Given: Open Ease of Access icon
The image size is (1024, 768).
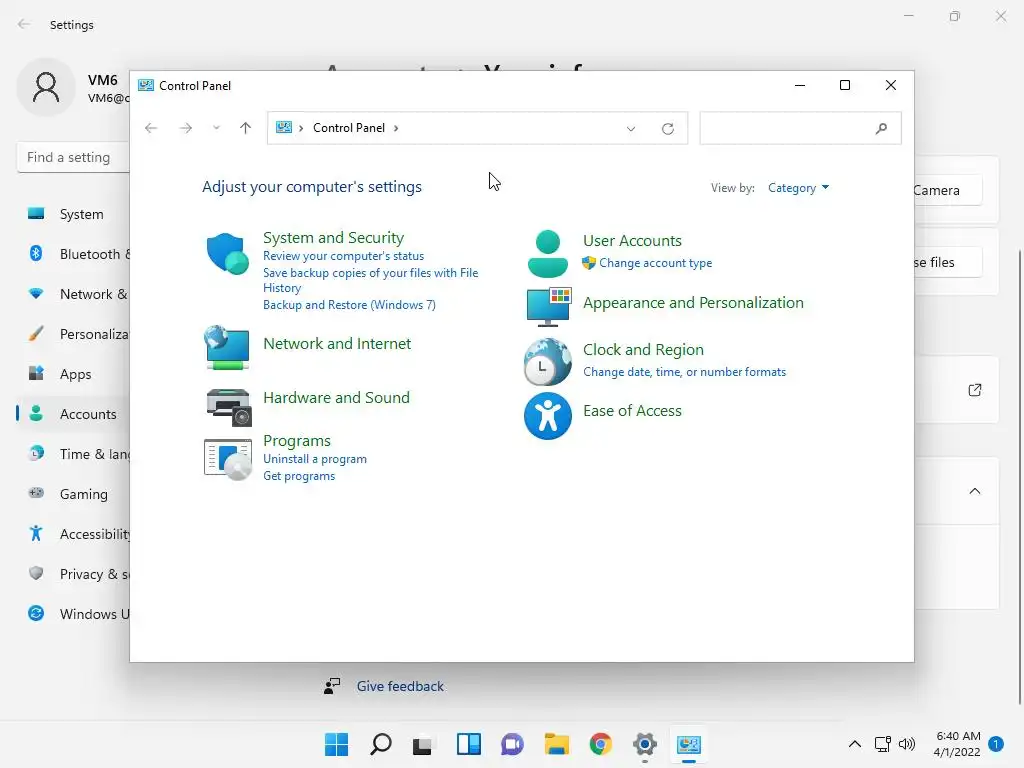Looking at the screenshot, I should (547, 416).
